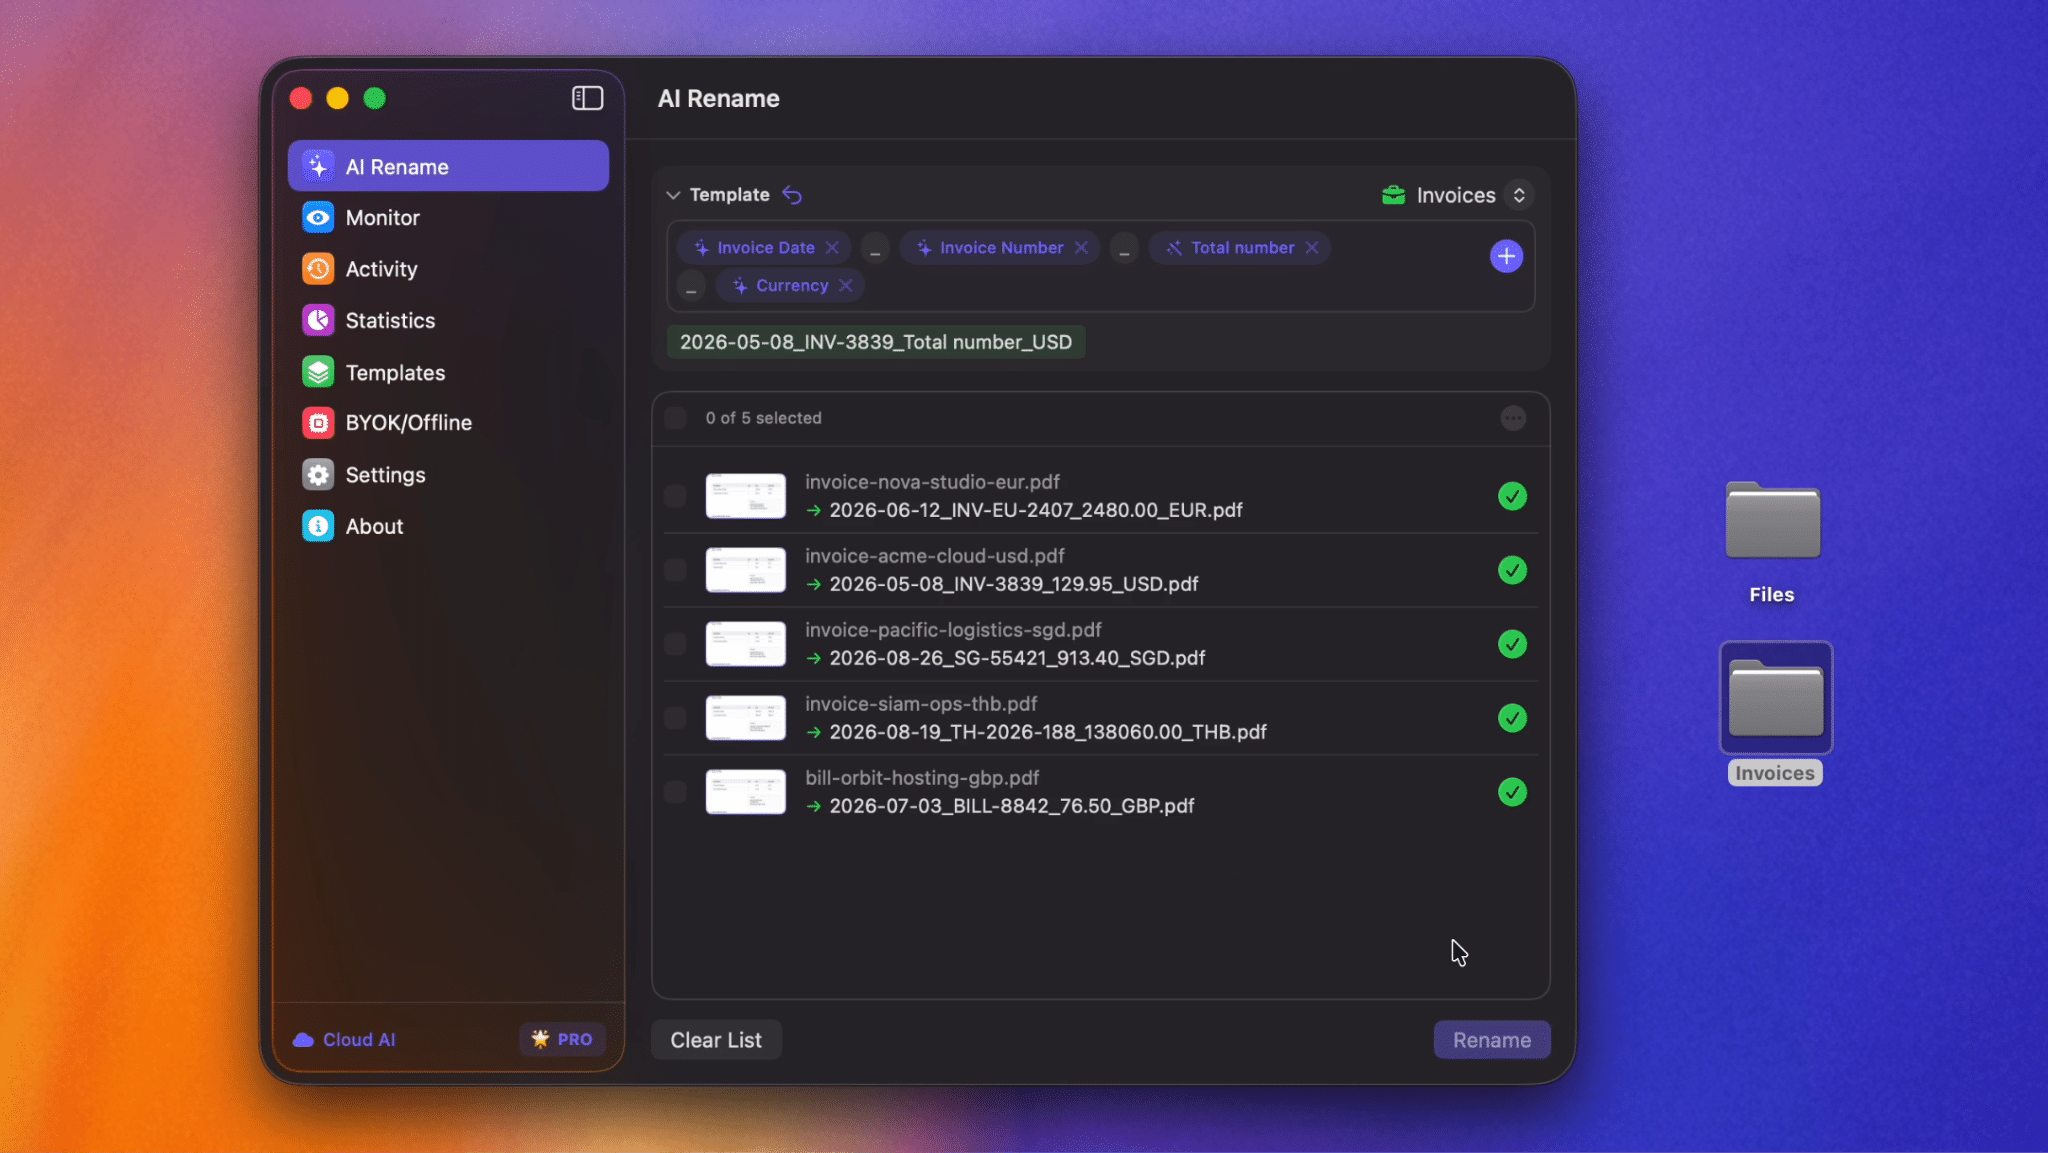Open thumbnail of invoice-nova-studio-eur.pdf
This screenshot has height=1153, width=2048.
[x=746, y=496]
